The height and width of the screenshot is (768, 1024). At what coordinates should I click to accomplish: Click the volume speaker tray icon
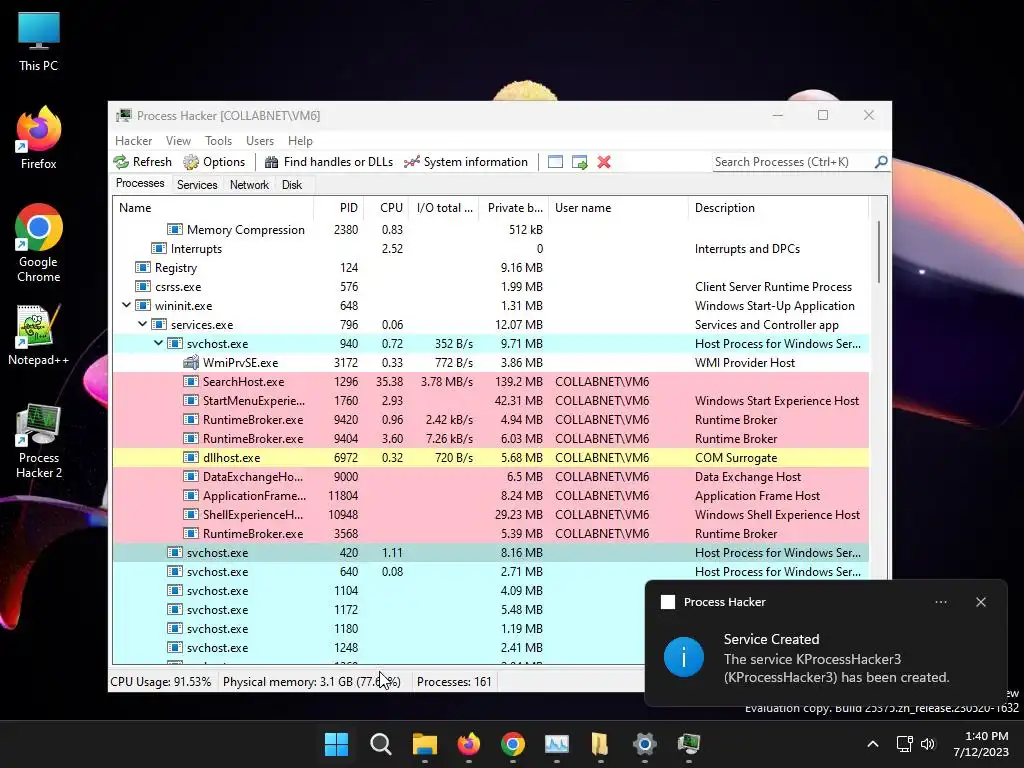point(927,744)
